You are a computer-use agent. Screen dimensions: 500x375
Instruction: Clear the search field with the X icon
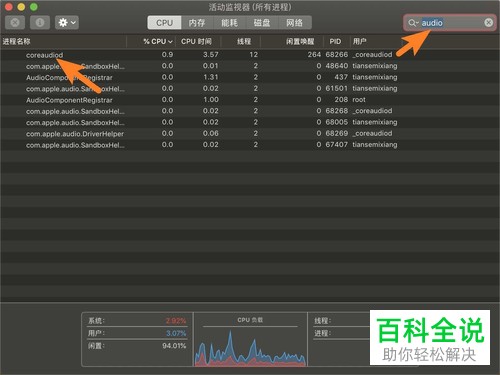pos(488,23)
